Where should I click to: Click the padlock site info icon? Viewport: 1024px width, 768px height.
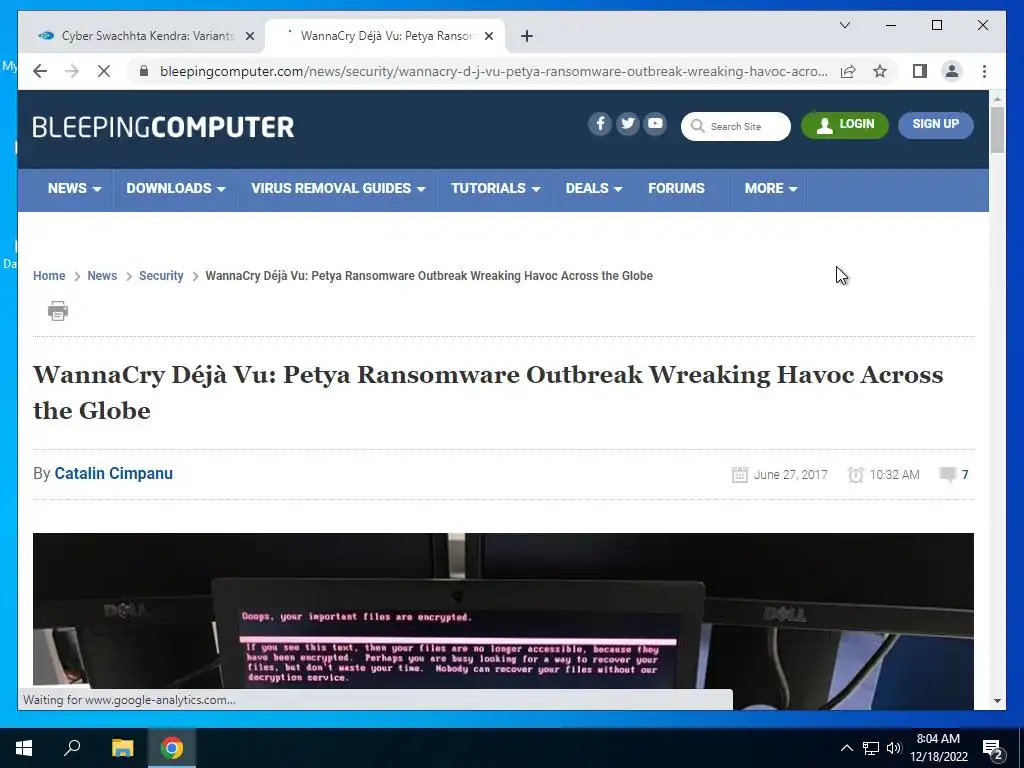click(144, 71)
